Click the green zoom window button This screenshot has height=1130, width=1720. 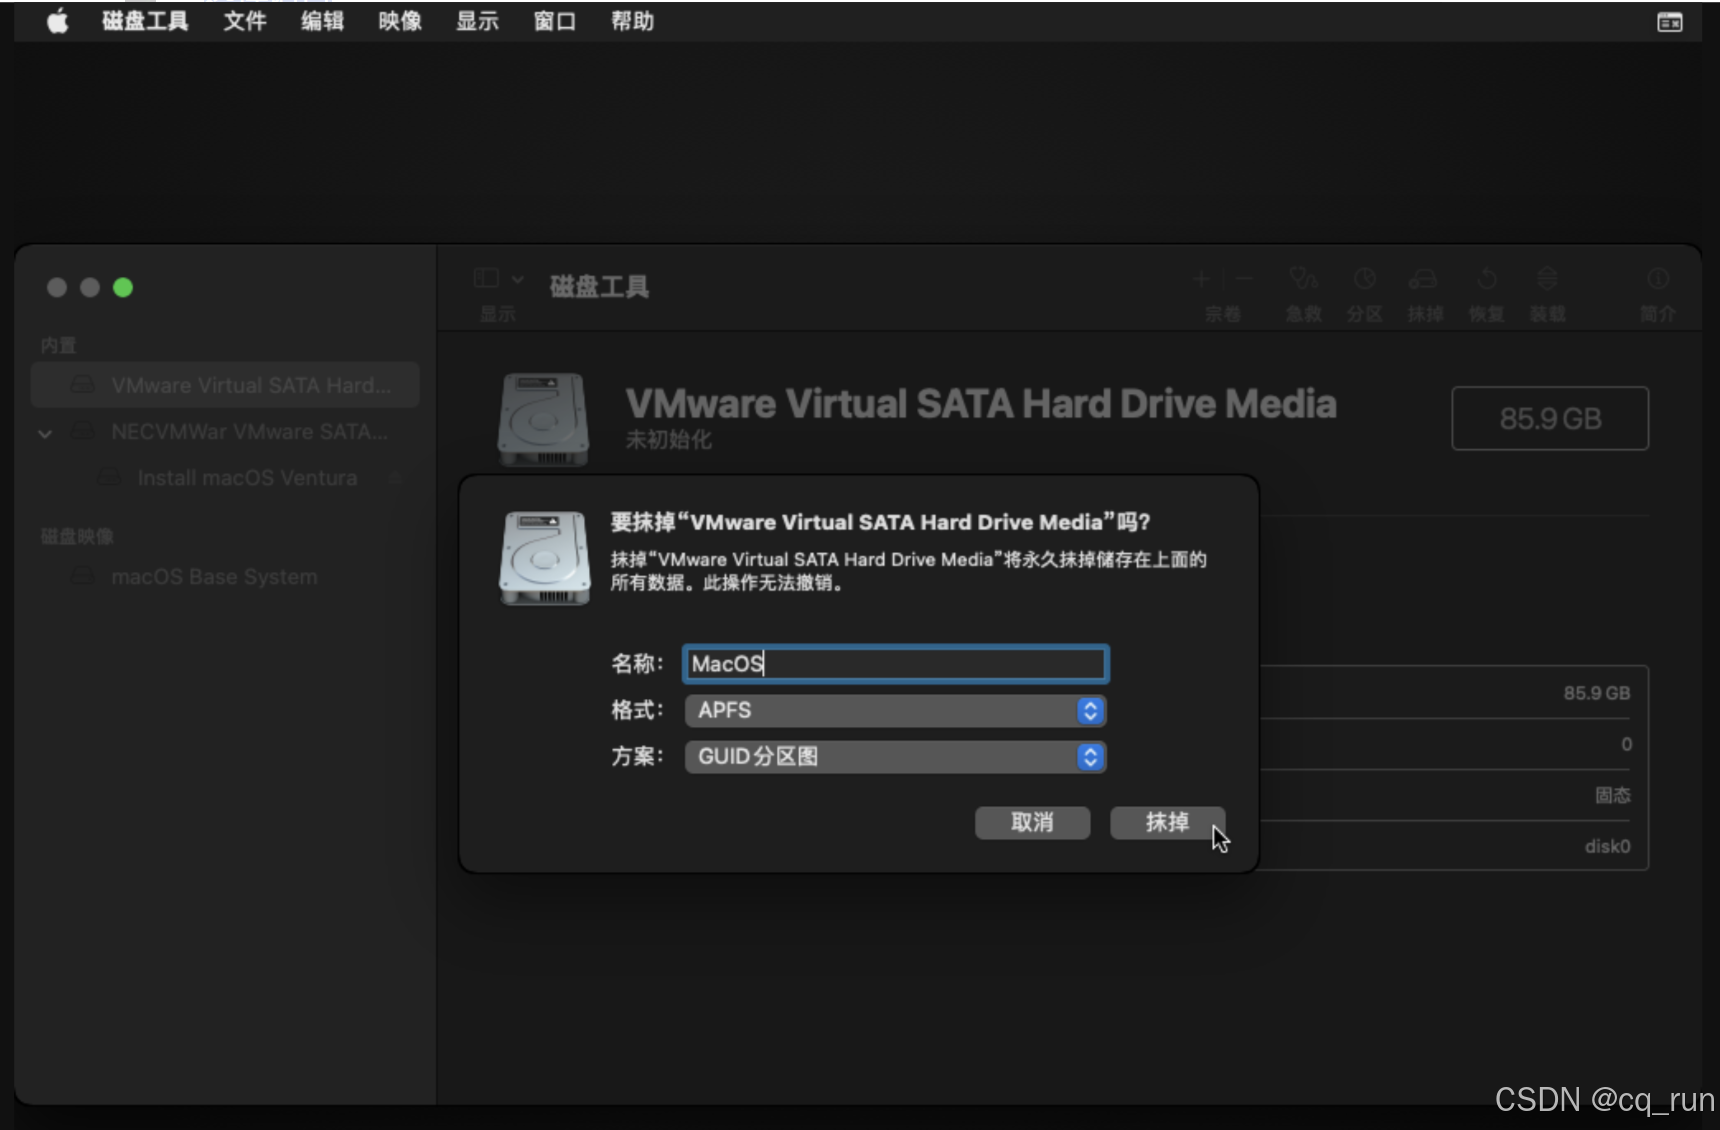(x=123, y=288)
